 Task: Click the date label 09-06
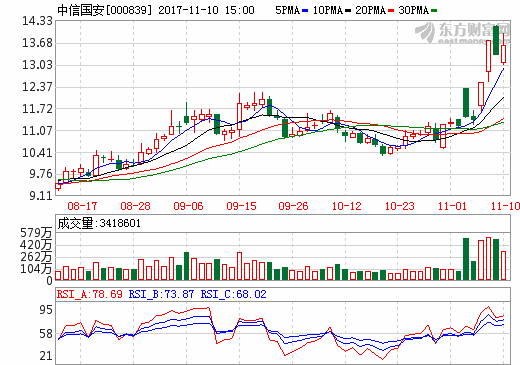click(188, 206)
